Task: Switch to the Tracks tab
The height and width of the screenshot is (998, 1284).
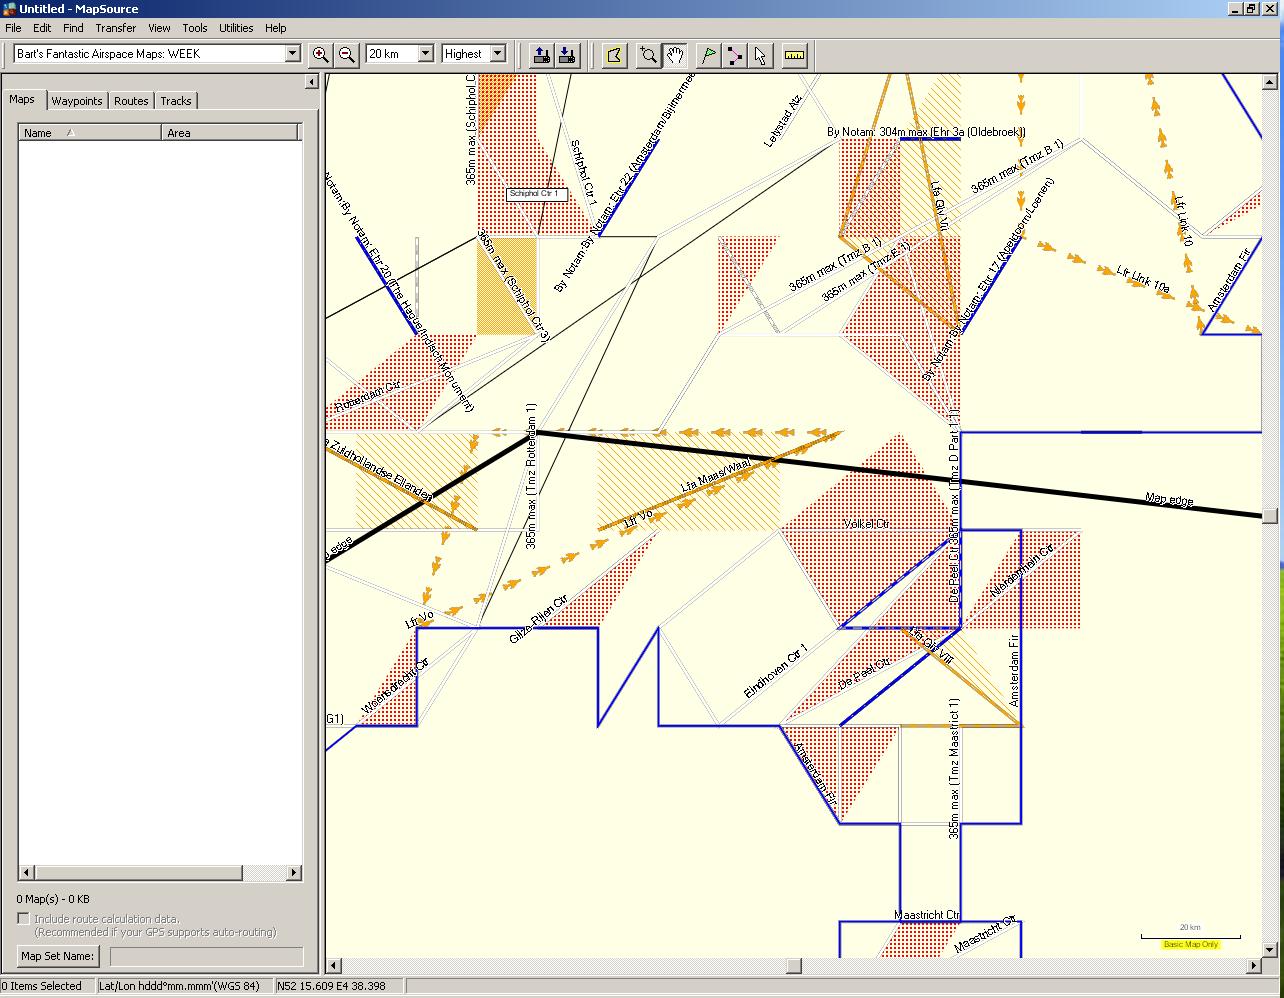Action: point(176,101)
